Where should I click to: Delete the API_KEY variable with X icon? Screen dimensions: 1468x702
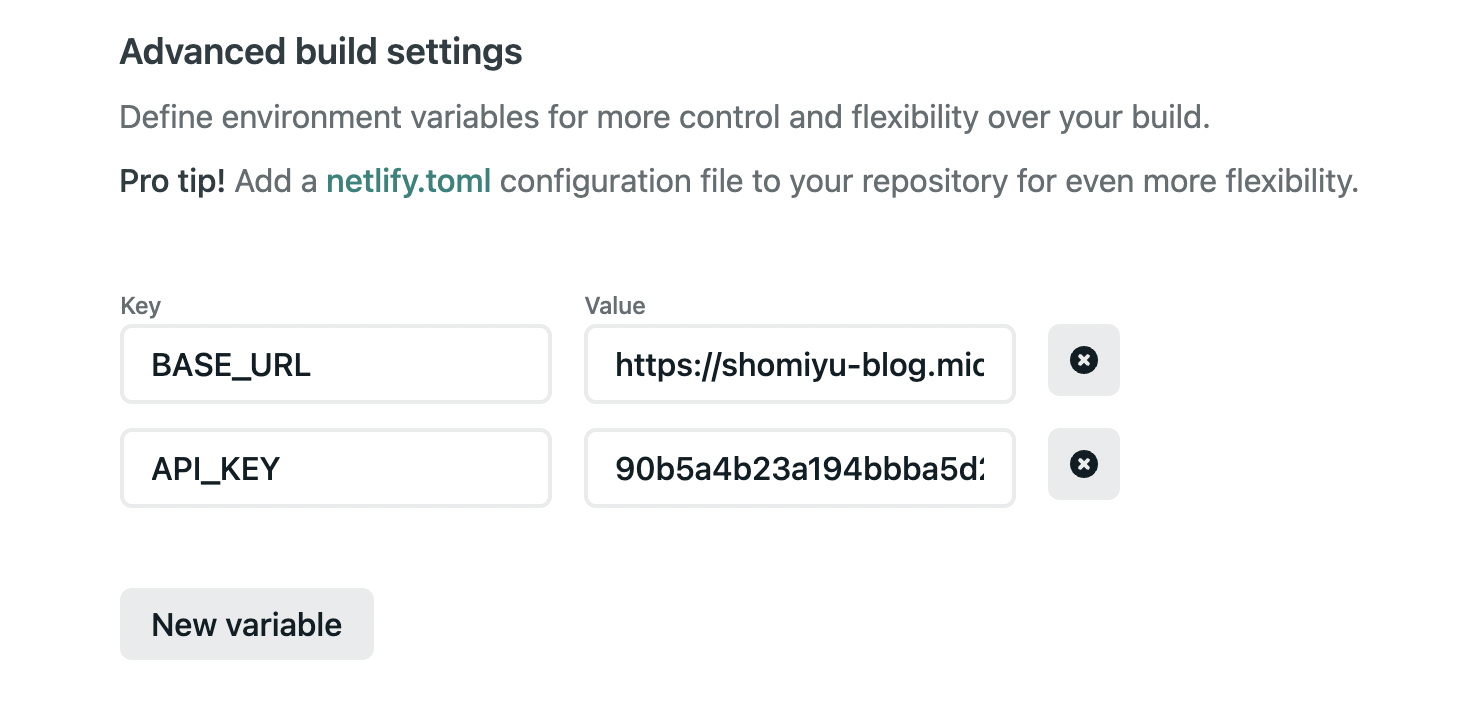[1083, 464]
